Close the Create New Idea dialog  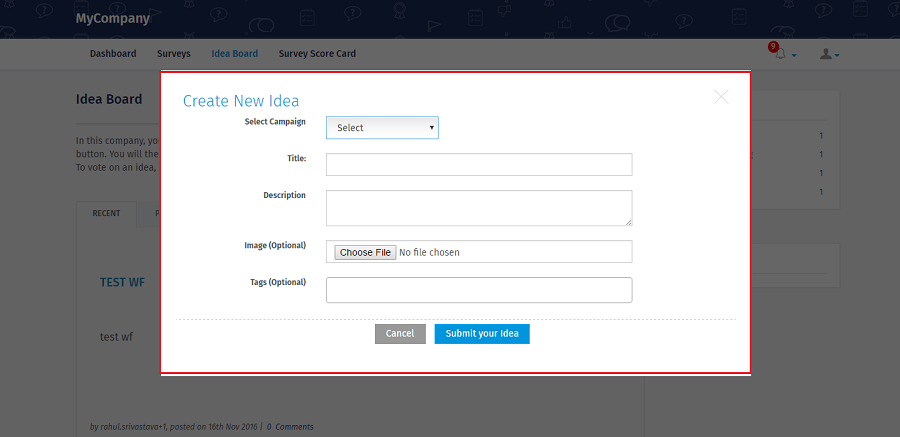721,97
